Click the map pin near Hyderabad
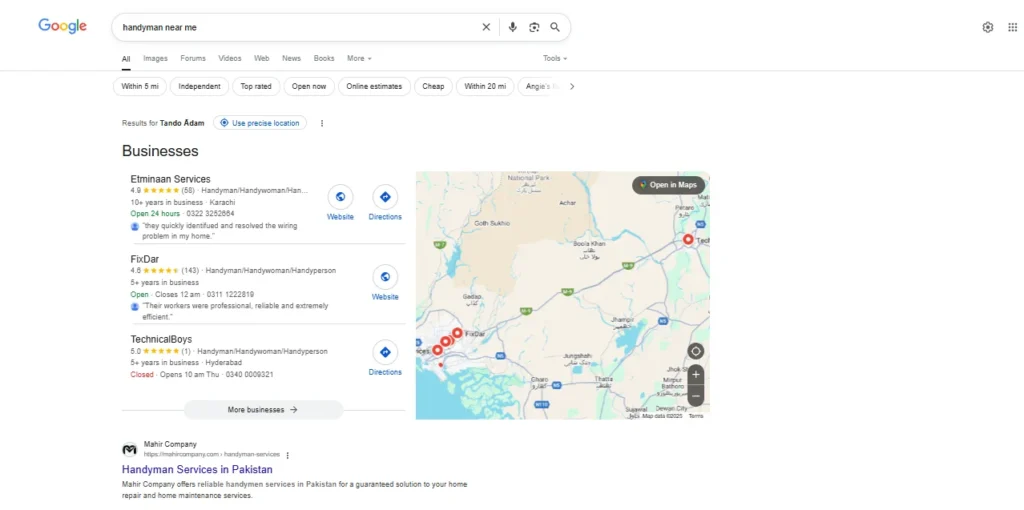This screenshot has height=510, width=1024. click(x=688, y=240)
